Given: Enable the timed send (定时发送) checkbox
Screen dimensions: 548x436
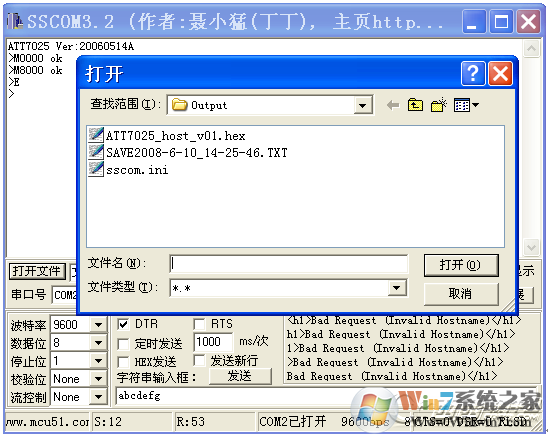Looking at the screenshot, I should 123,344.
